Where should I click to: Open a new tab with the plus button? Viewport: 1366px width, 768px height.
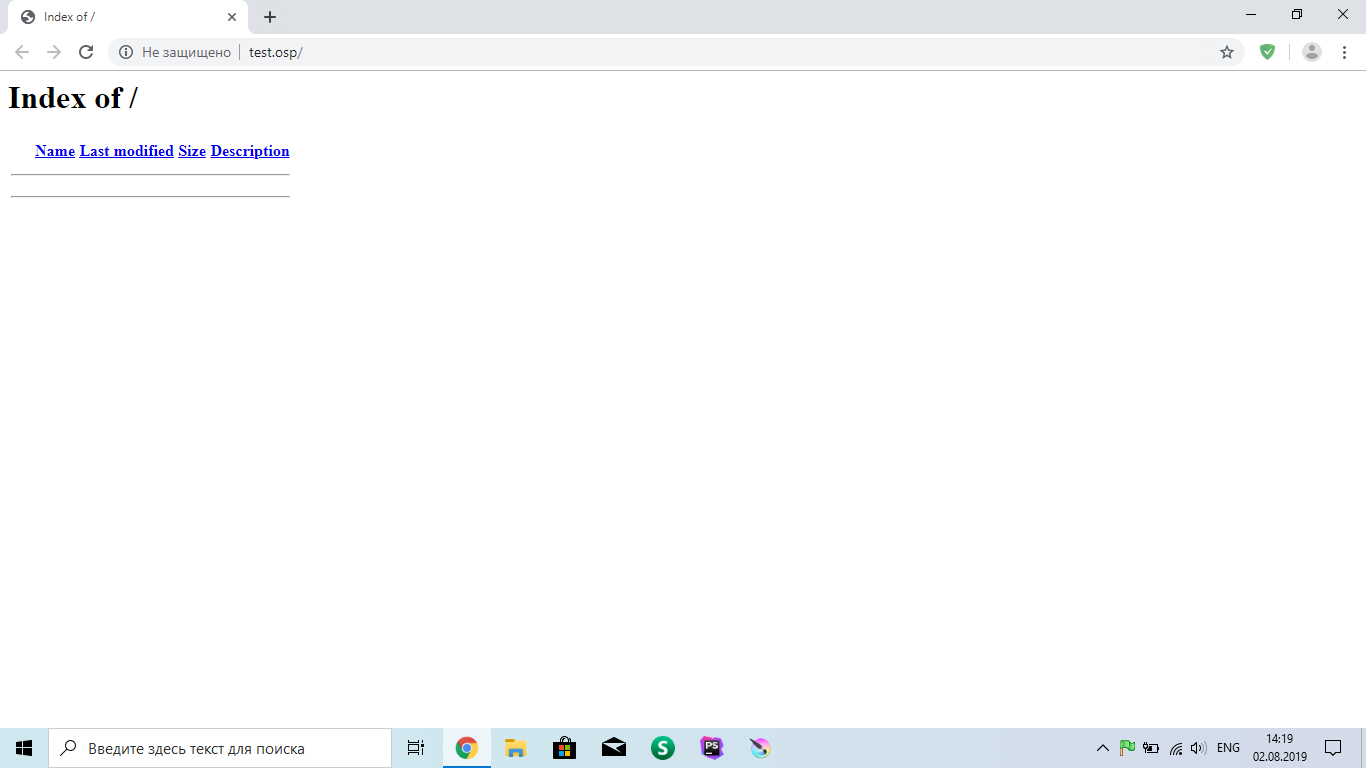(x=270, y=17)
